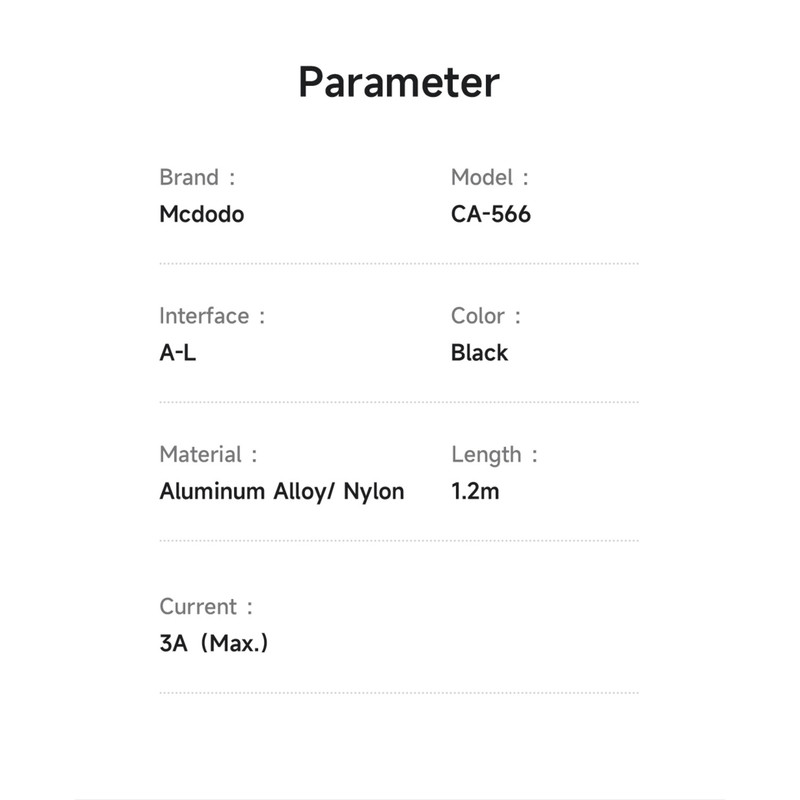Click the Parameter heading
Viewport: 800px width, 800px height.
tap(398, 83)
